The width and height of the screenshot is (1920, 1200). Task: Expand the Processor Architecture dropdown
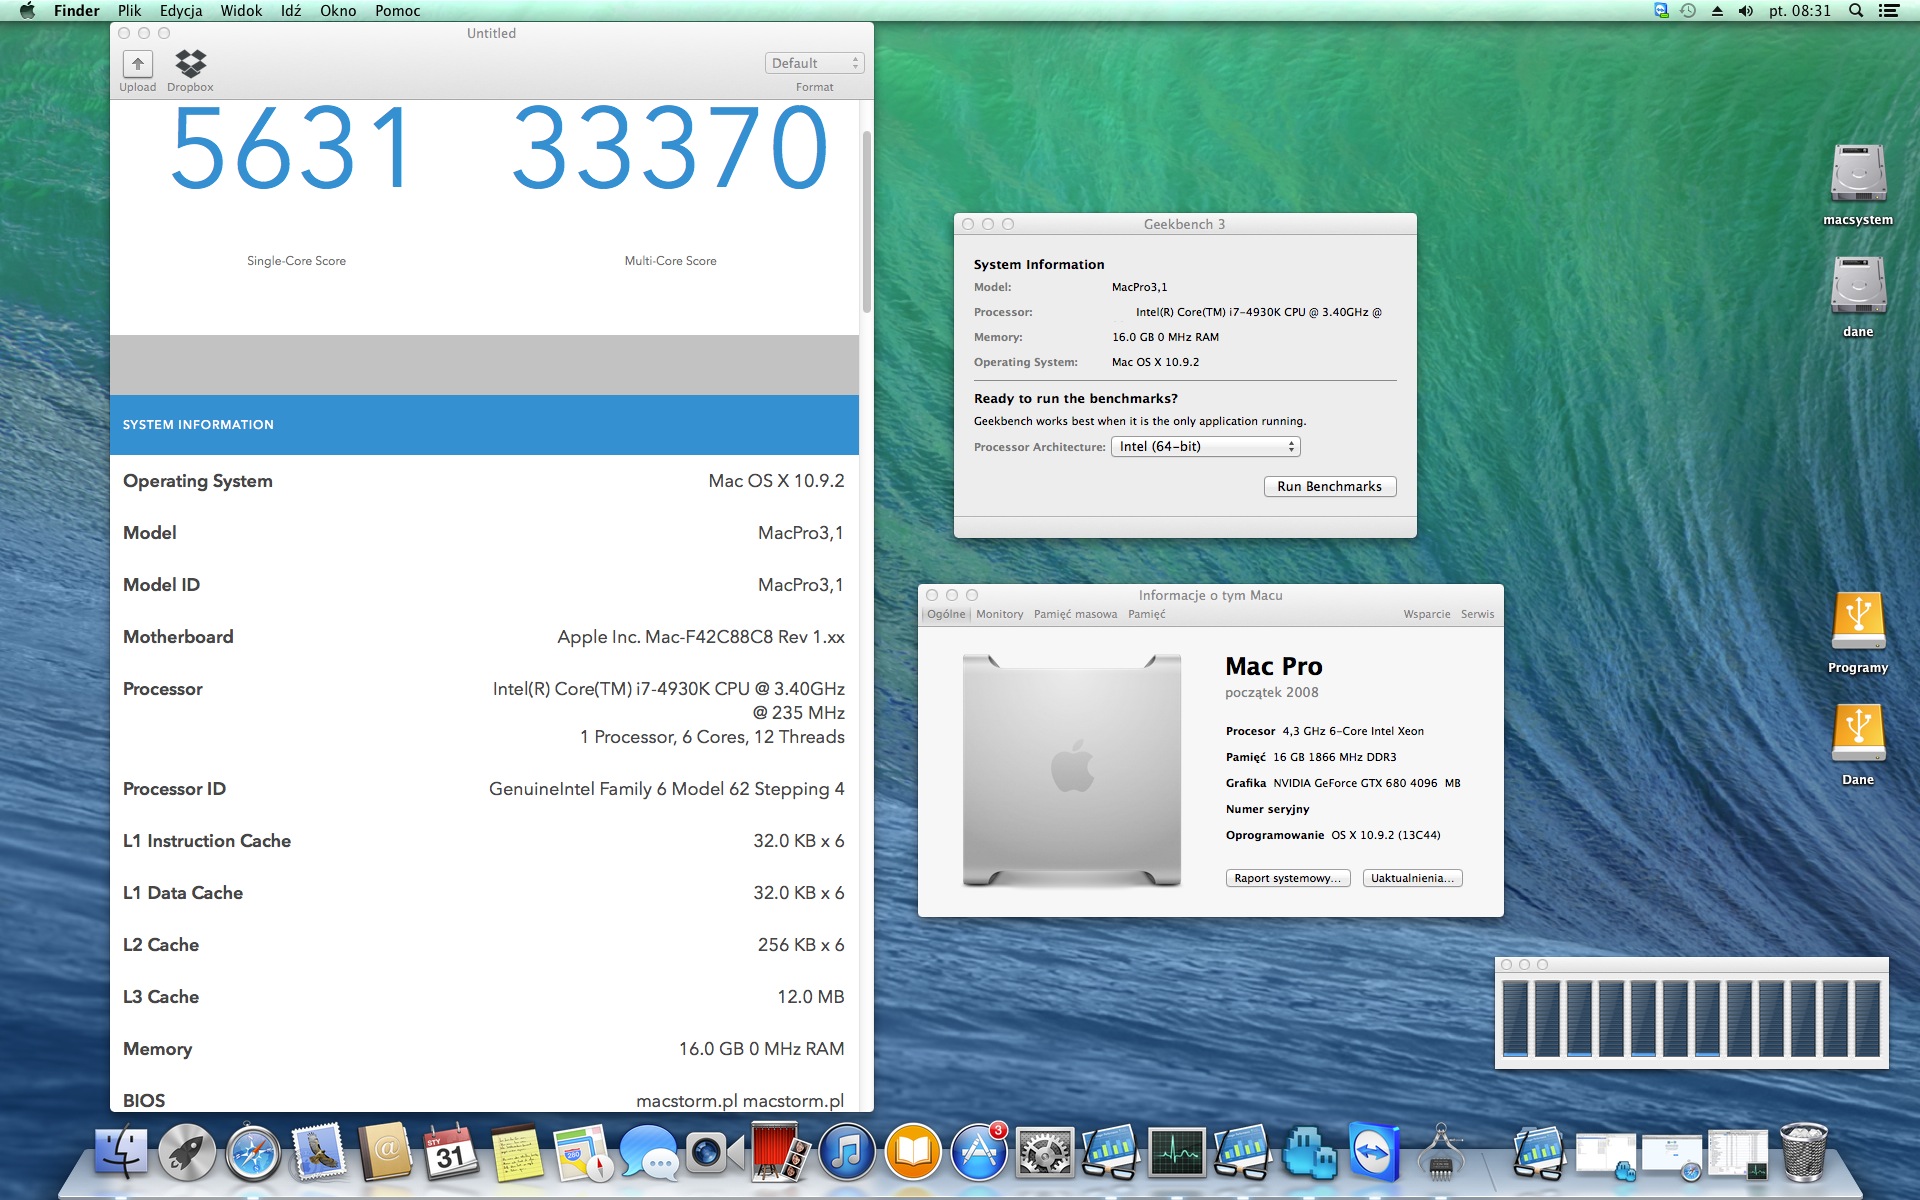(x=1206, y=447)
